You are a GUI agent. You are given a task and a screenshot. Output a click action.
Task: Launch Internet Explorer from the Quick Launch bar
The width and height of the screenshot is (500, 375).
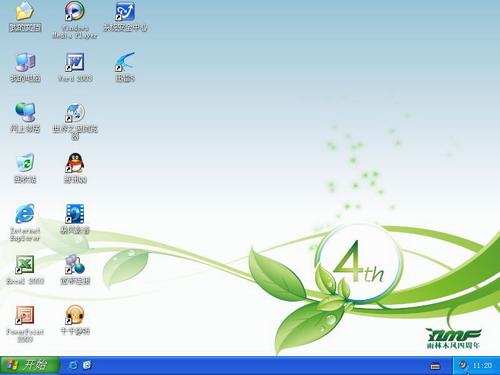point(73,365)
